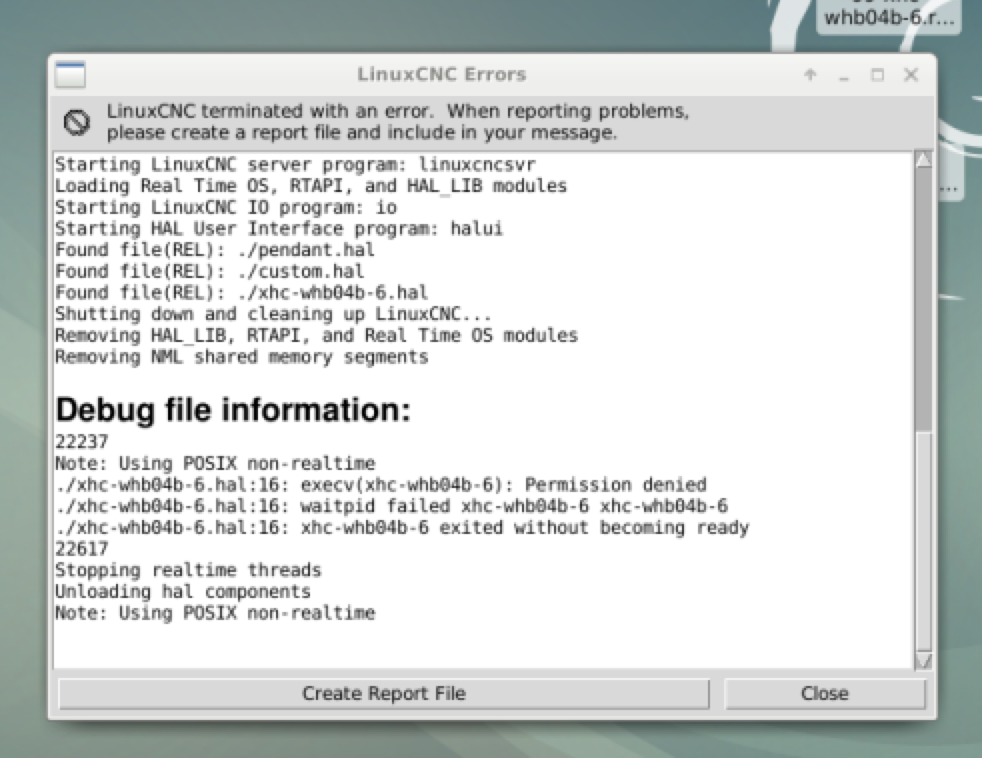Click the 'exited without becoming ready' line

coord(402,527)
